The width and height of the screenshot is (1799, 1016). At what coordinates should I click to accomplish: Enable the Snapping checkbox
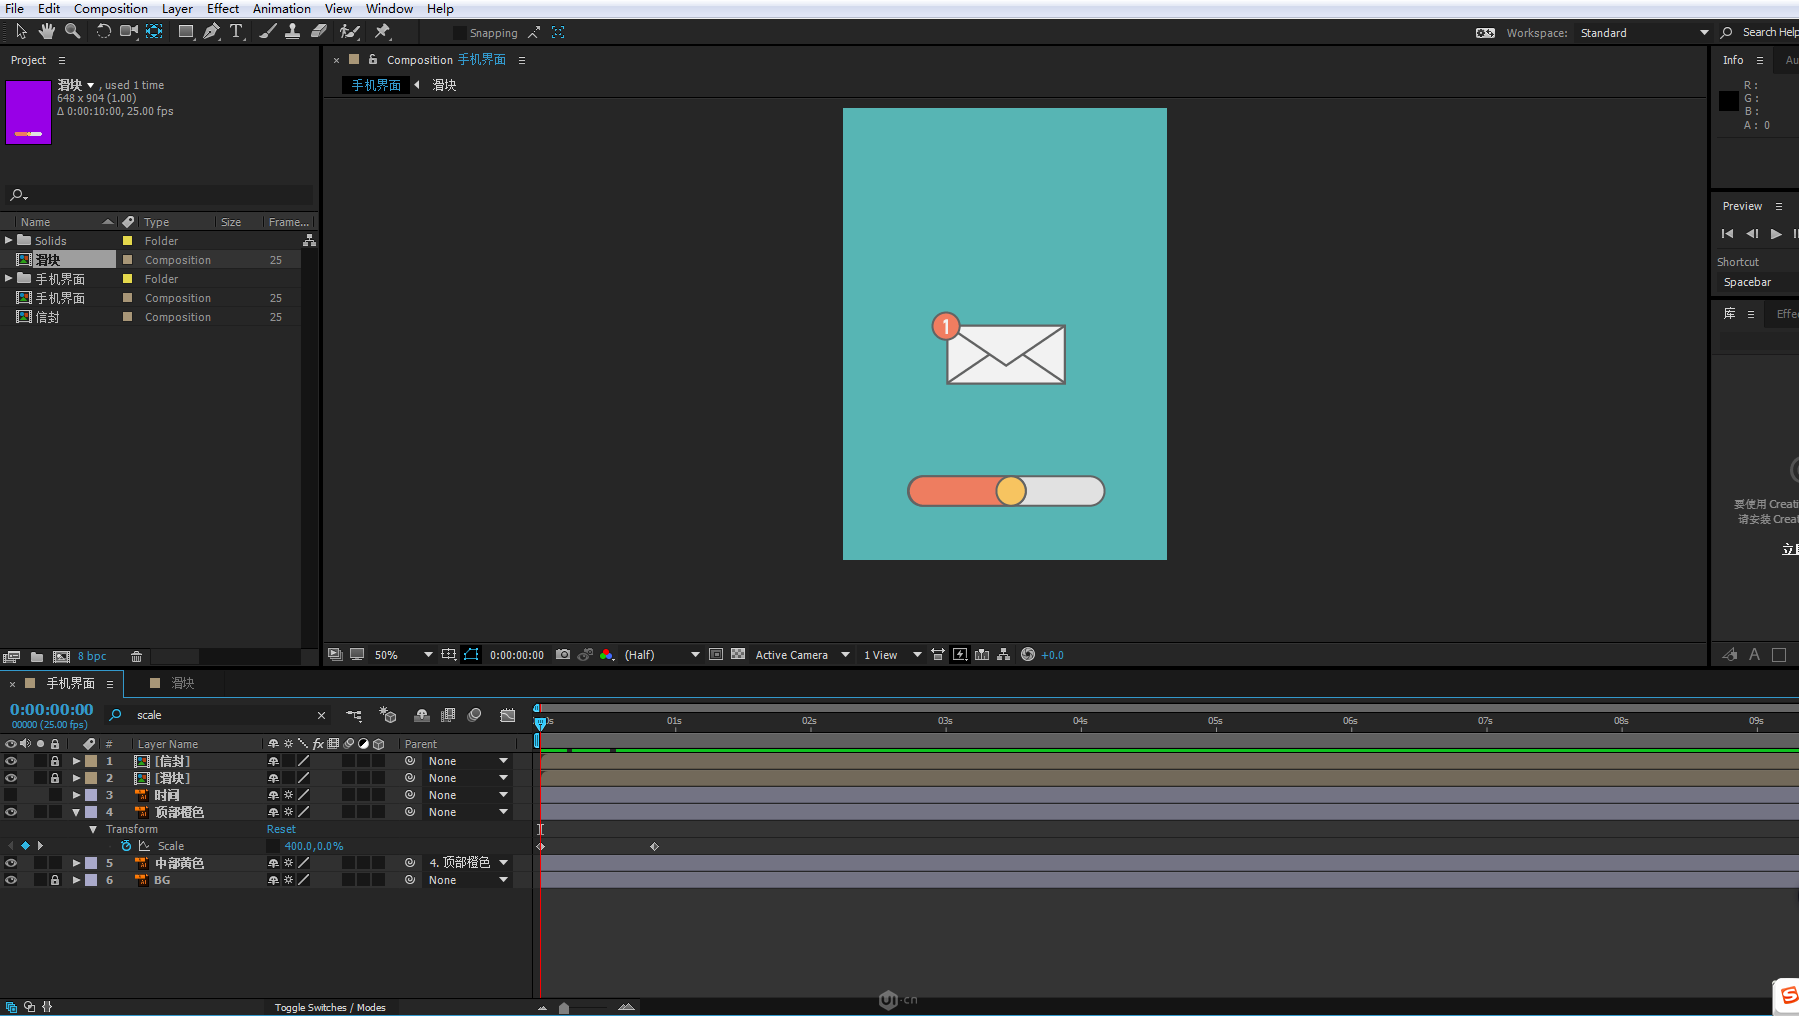(460, 33)
